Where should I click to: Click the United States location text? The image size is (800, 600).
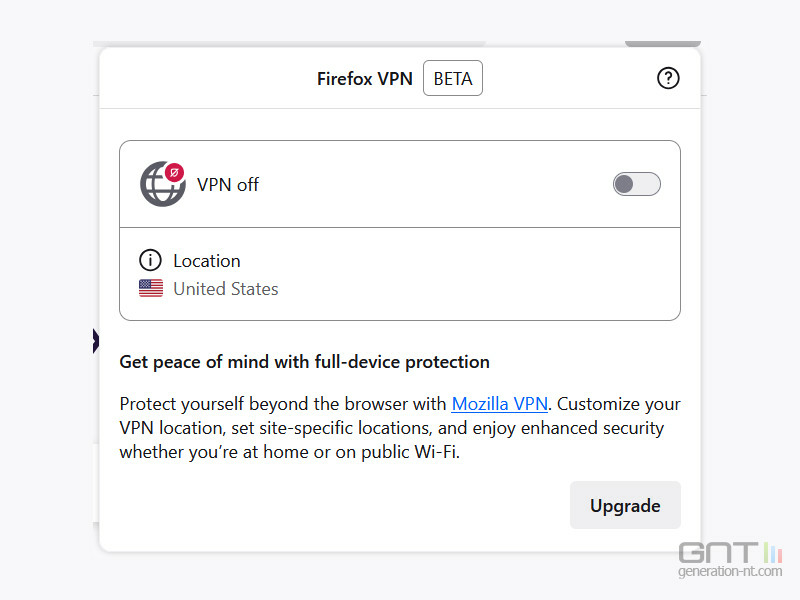[x=226, y=289]
